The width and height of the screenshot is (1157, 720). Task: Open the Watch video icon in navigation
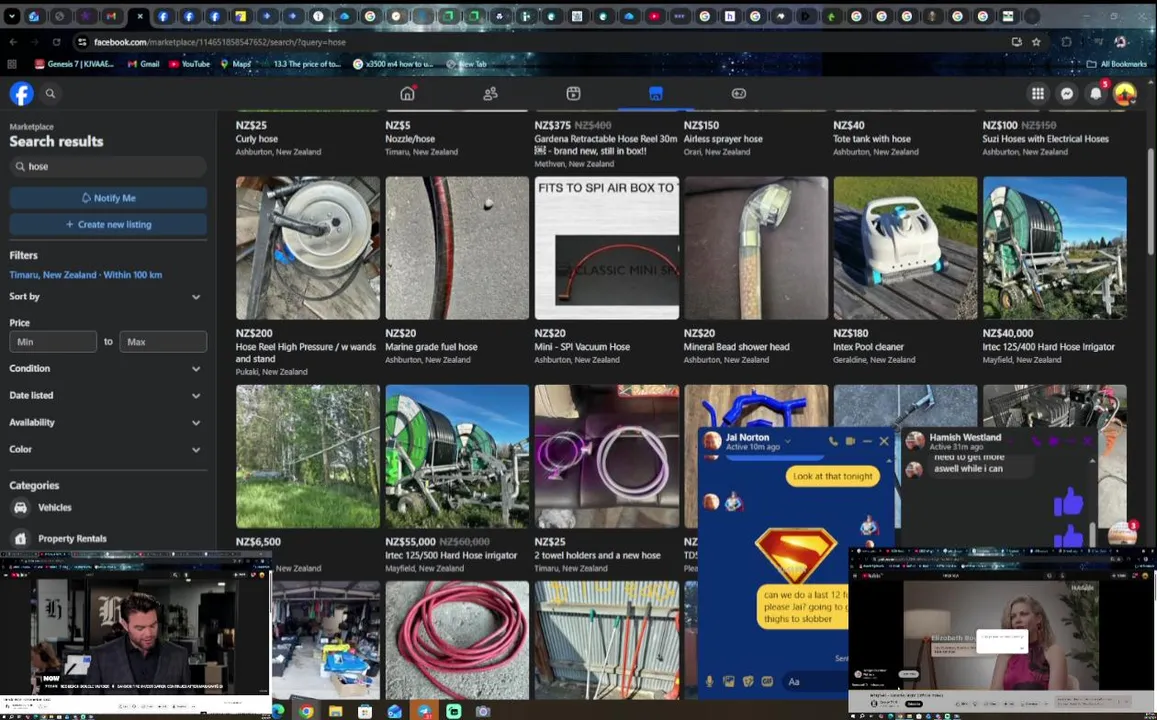573,93
